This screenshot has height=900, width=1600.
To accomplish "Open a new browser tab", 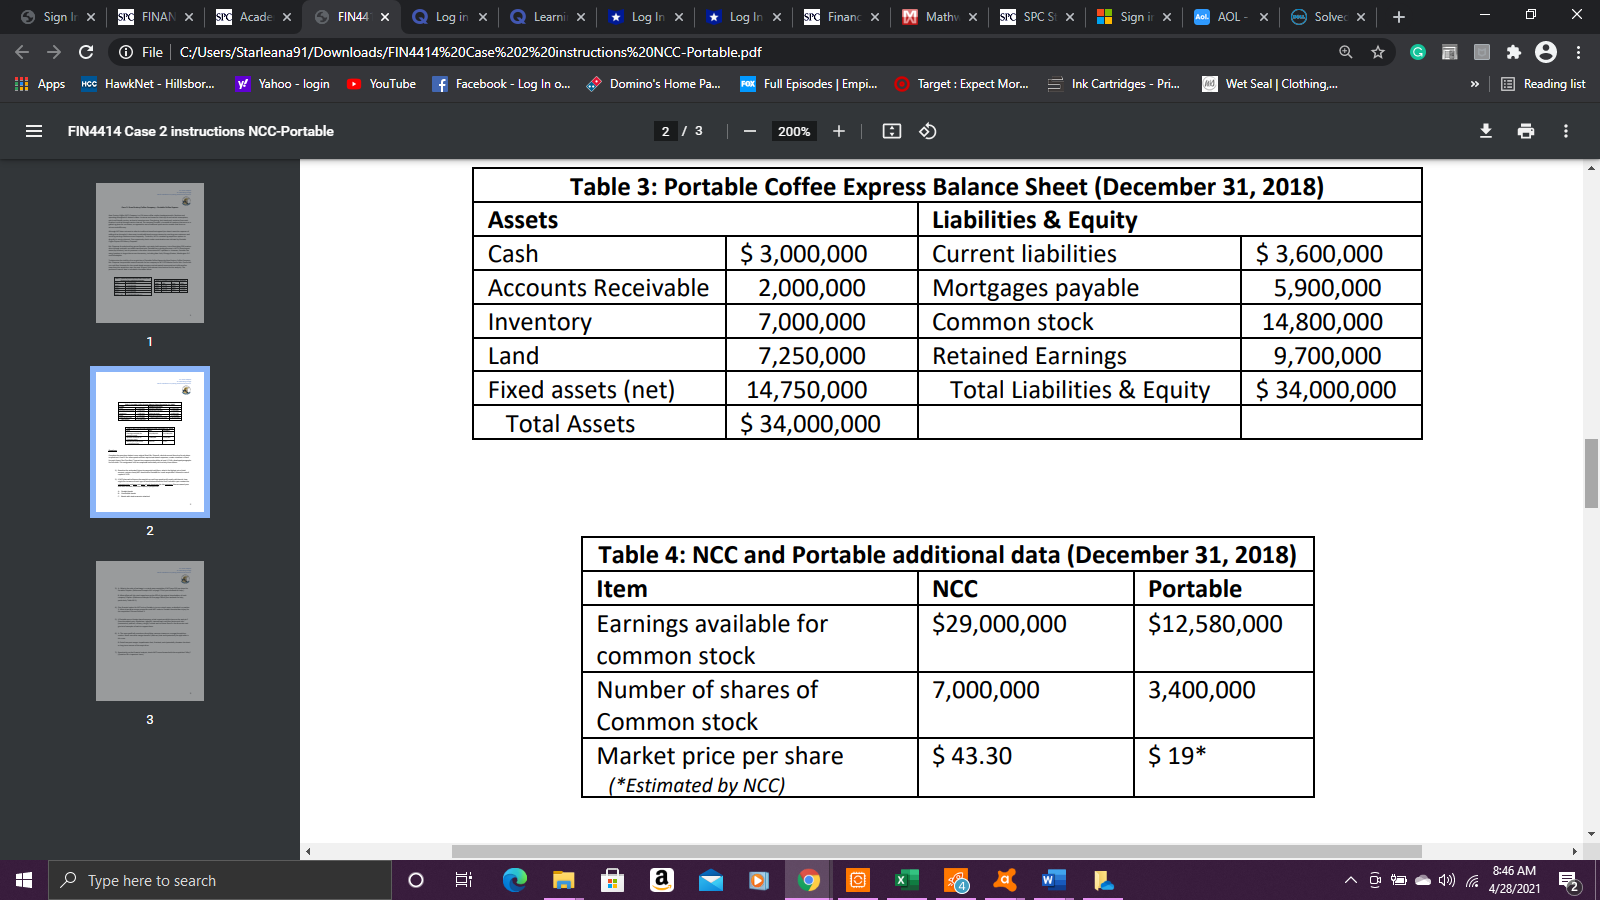I will [x=1399, y=17].
